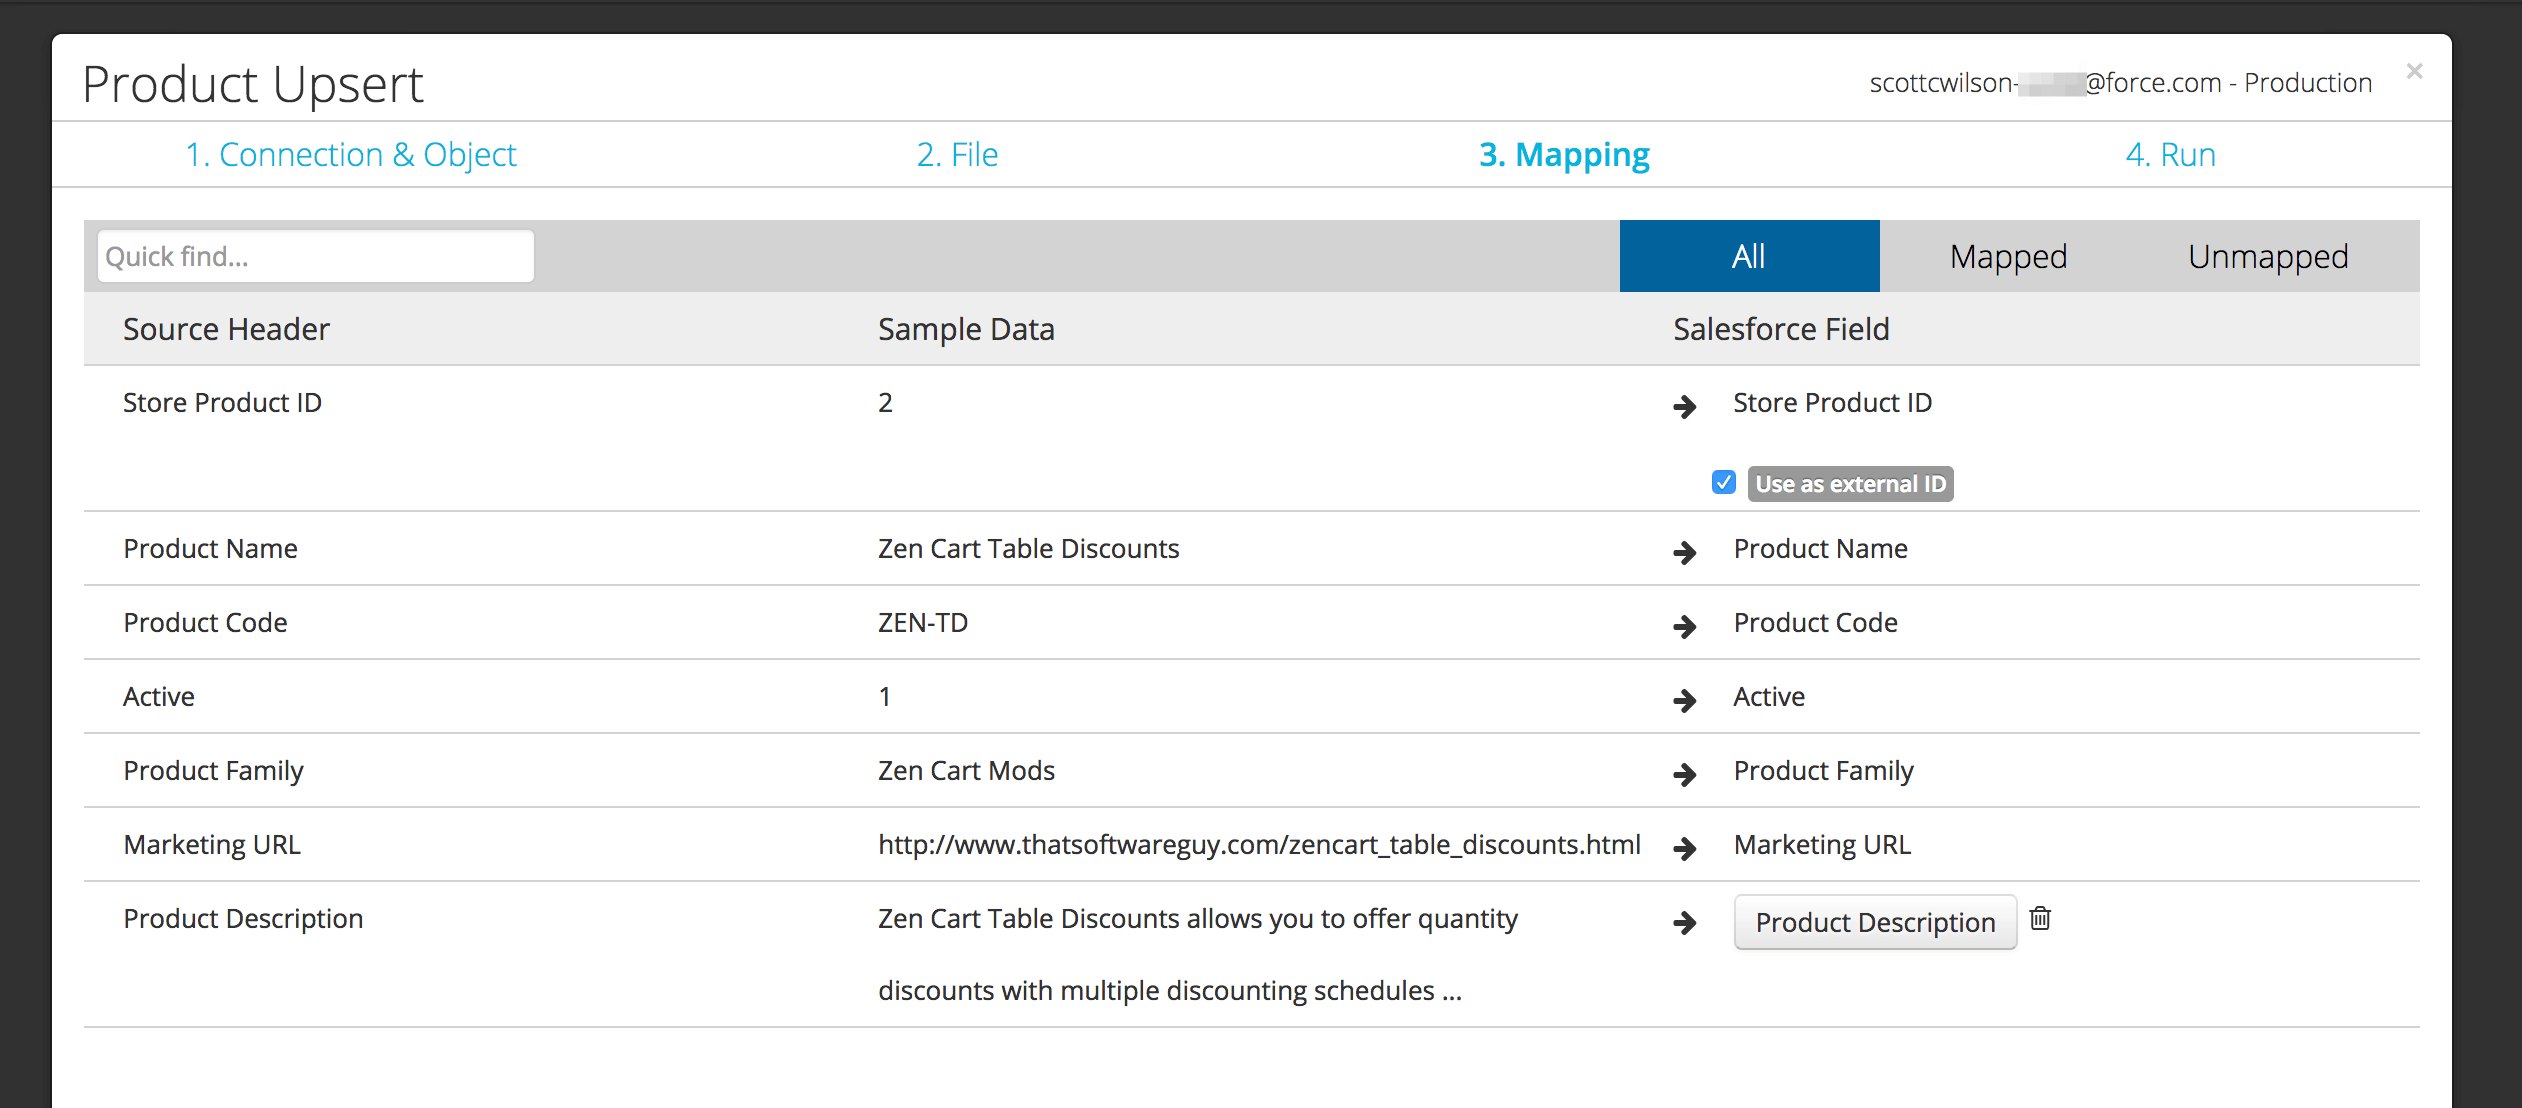Delete the Product Description mapping with trash icon

coord(2040,918)
